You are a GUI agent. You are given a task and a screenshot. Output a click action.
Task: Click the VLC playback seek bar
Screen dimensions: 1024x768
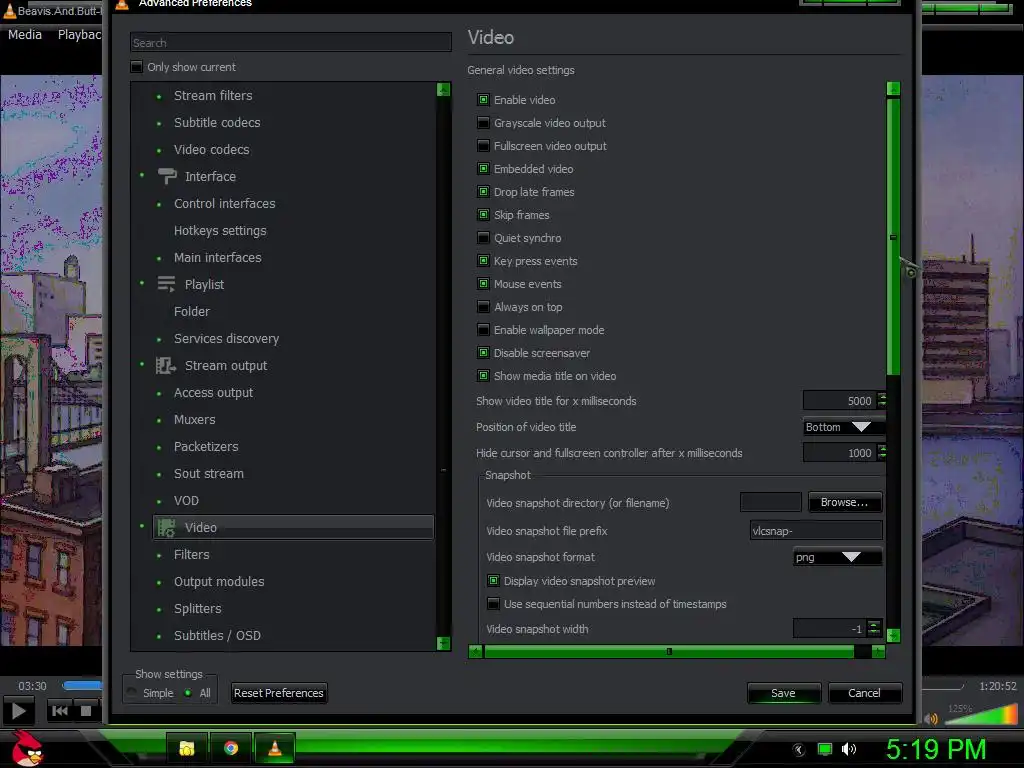pos(82,686)
